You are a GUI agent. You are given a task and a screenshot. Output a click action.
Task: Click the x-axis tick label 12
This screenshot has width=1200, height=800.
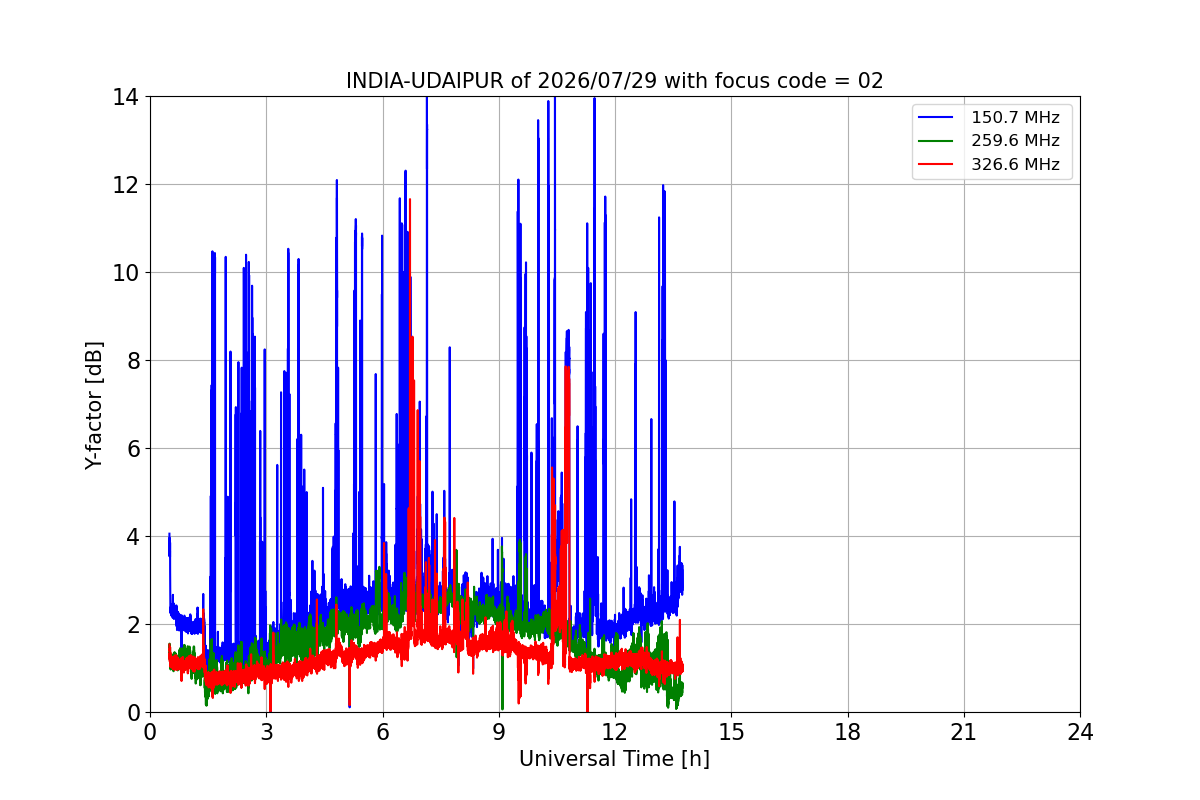pyautogui.click(x=615, y=732)
